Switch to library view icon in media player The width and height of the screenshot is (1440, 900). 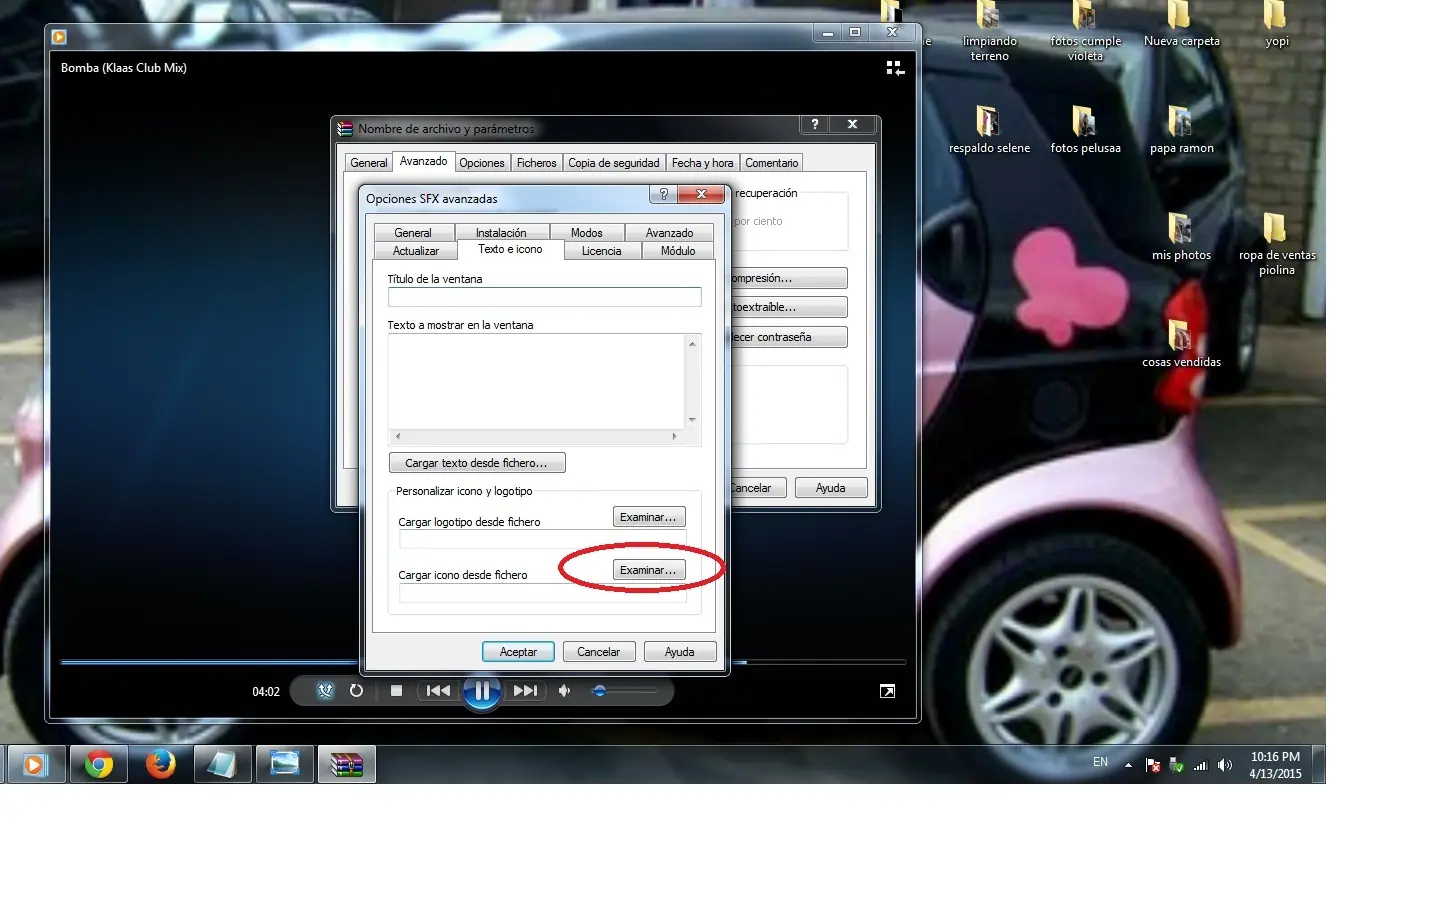pyautogui.click(x=895, y=68)
